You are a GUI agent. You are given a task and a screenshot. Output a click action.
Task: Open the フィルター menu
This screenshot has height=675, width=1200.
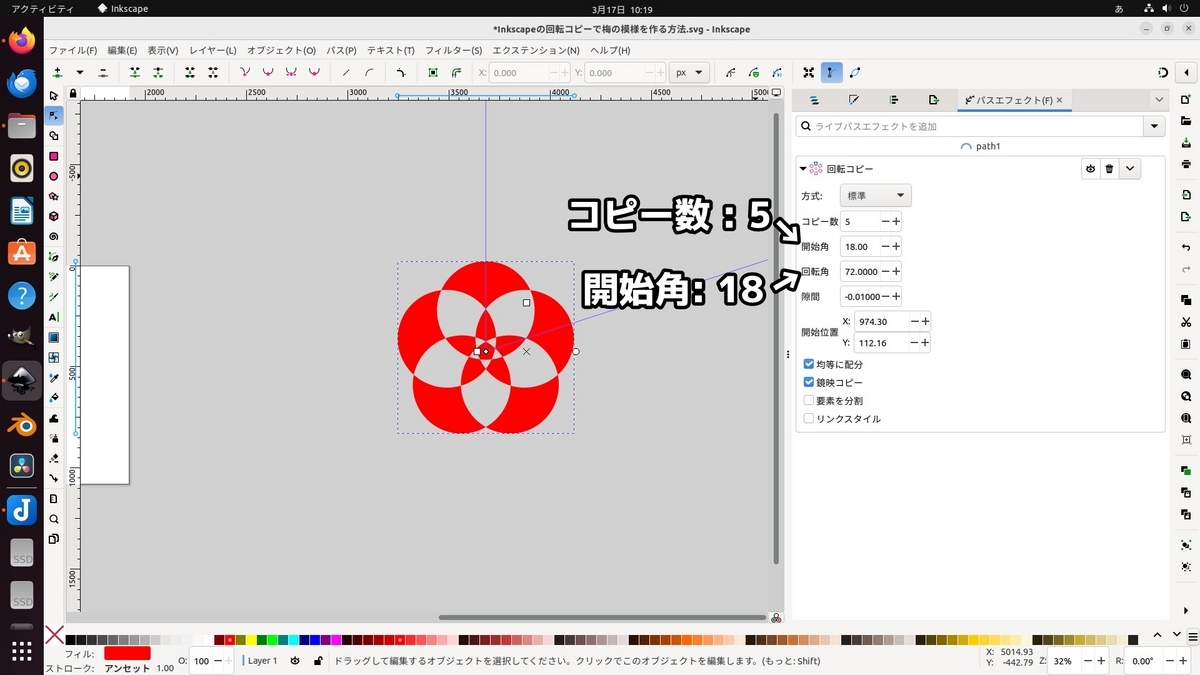click(452, 50)
